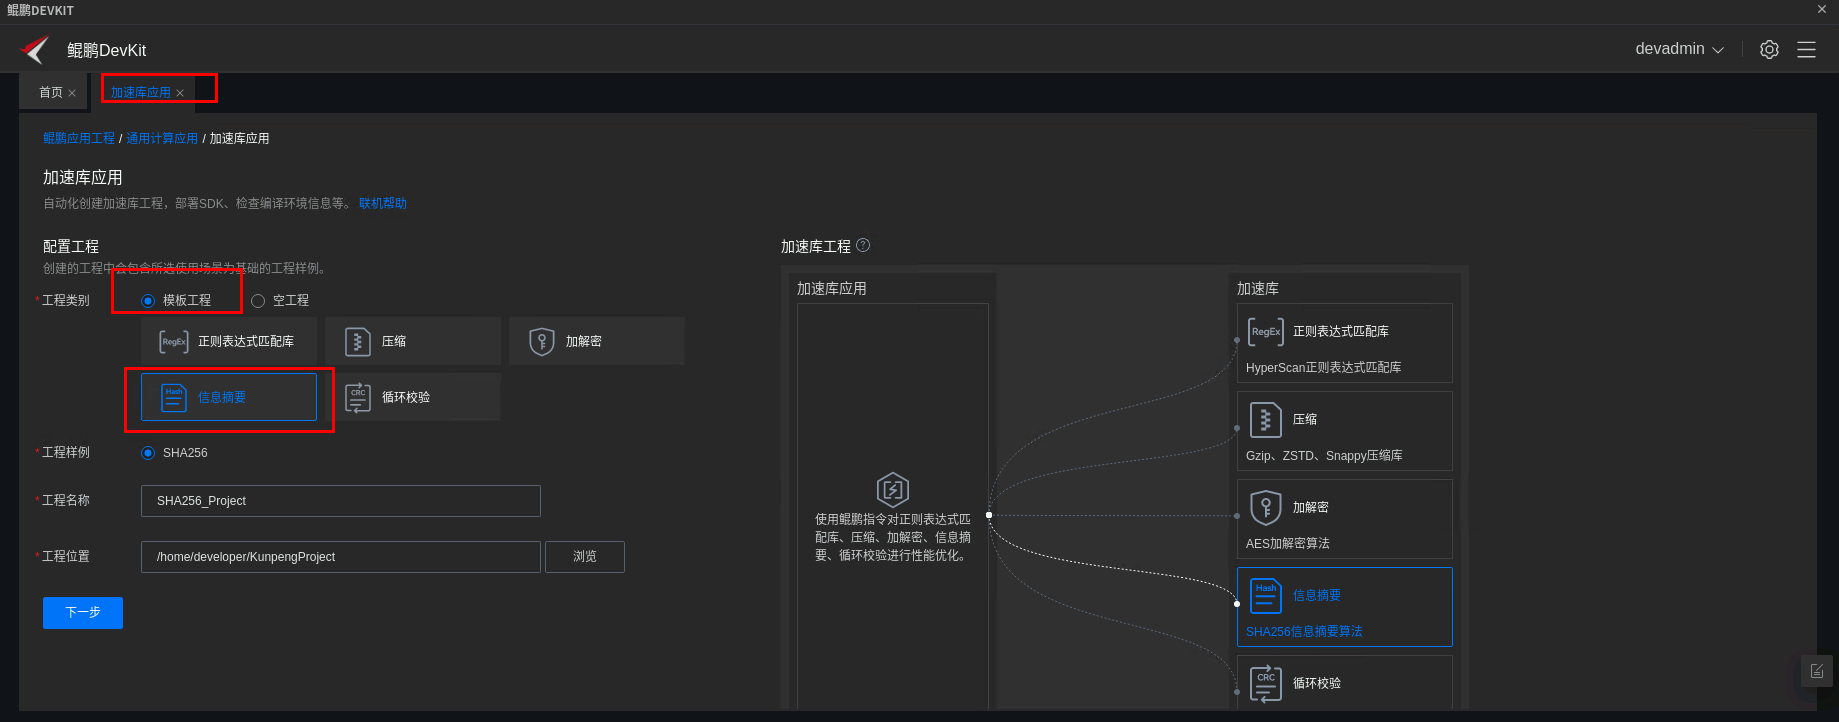Image resolution: width=1839 pixels, height=722 pixels.
Task: Click the 加速库应用 page heading text
Action: click(x=83, y=177)
